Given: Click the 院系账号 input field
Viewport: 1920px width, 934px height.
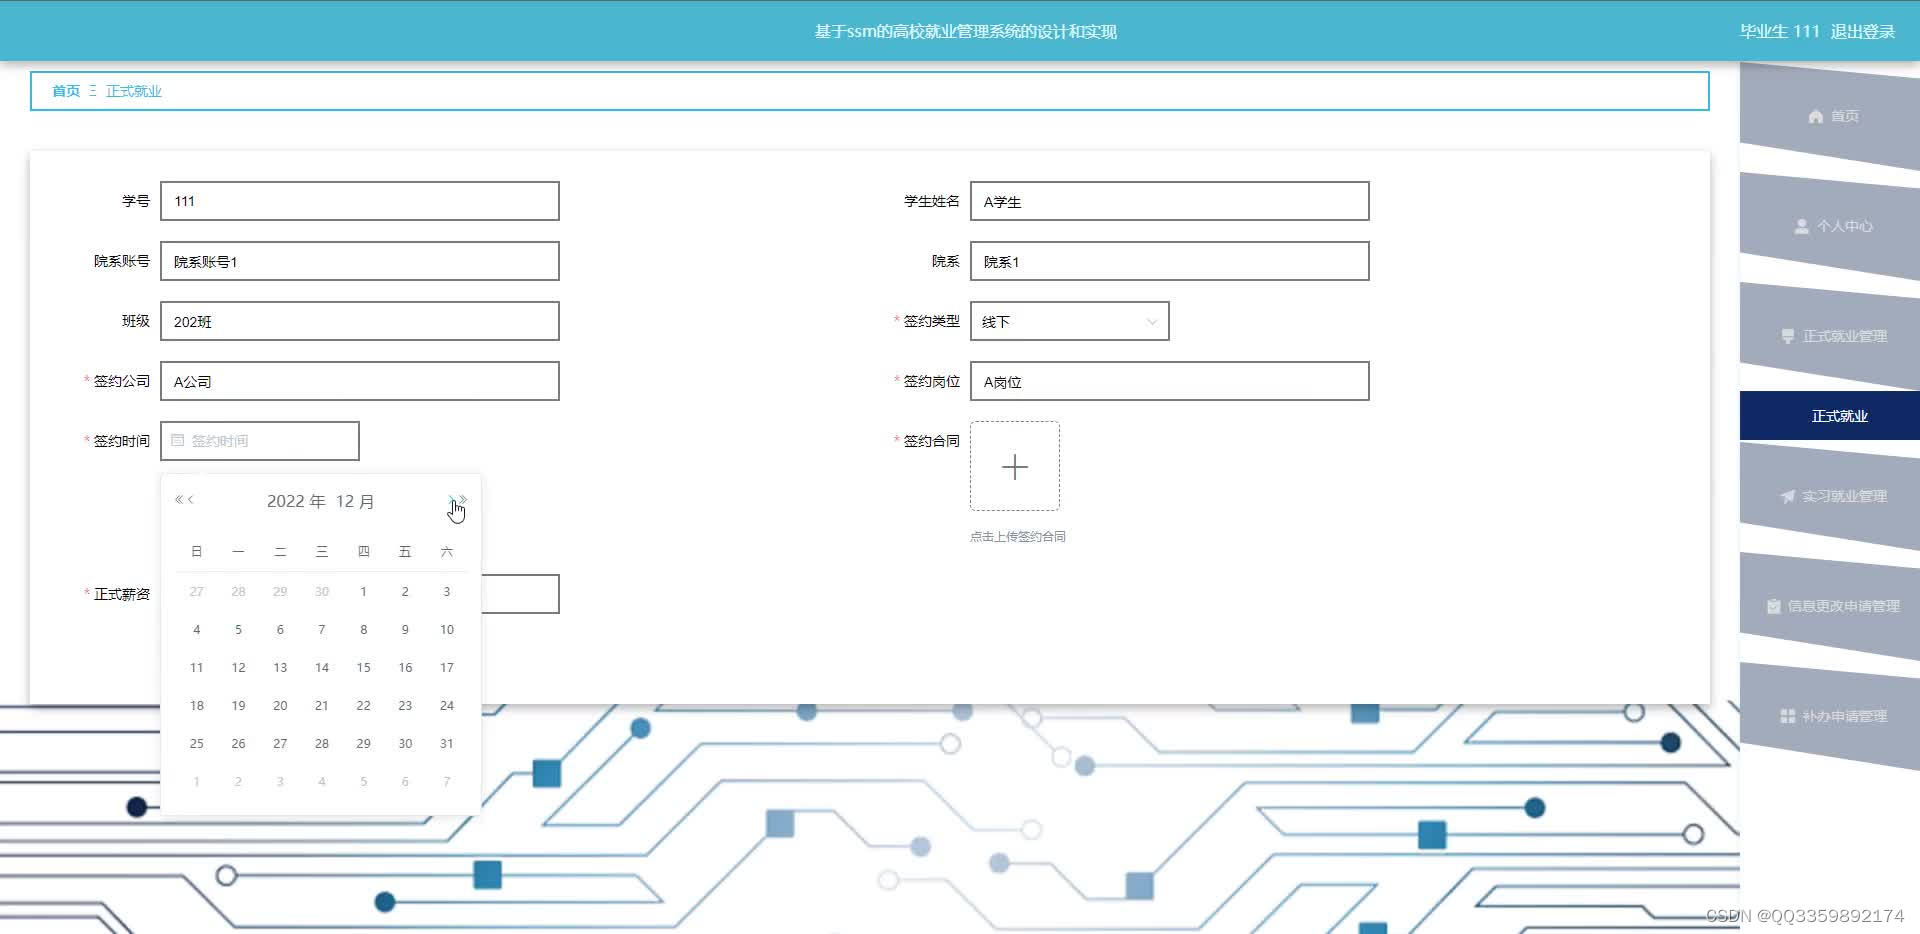Looking at the screenshot, I should pos(360,261).
